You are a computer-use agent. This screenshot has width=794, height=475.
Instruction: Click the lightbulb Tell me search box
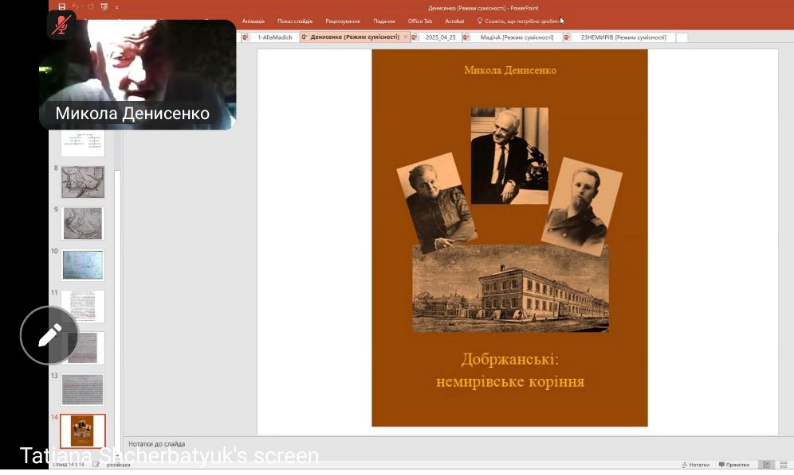[518, 20]
